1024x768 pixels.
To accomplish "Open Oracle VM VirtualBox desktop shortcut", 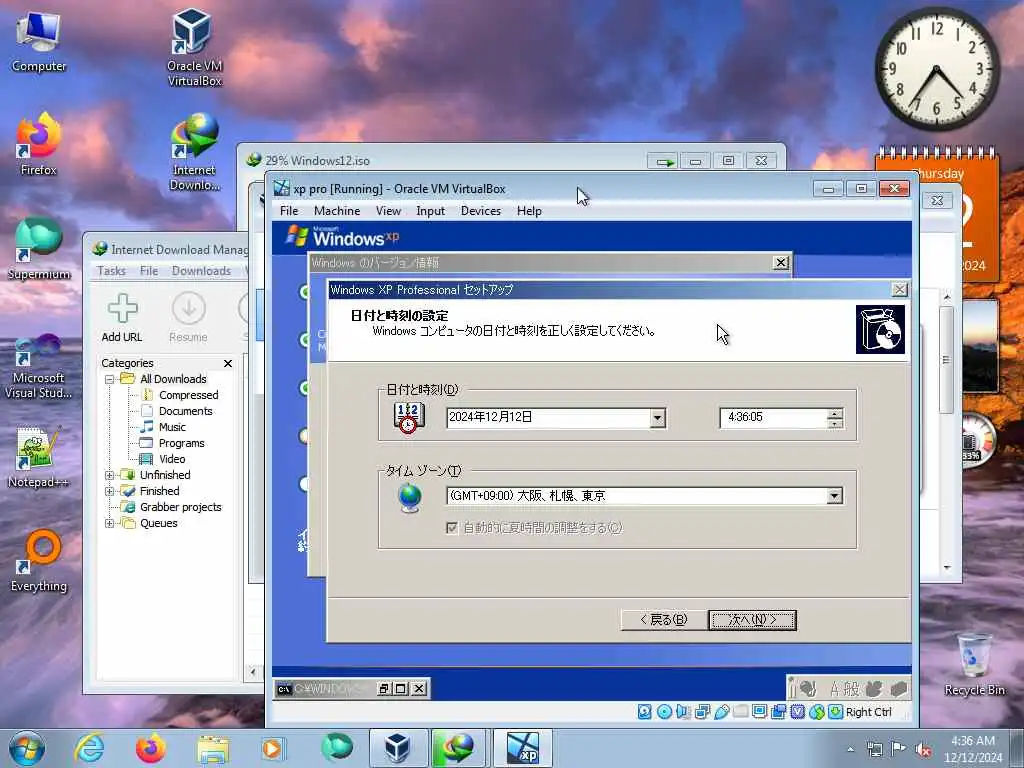I will pos(194,47).
